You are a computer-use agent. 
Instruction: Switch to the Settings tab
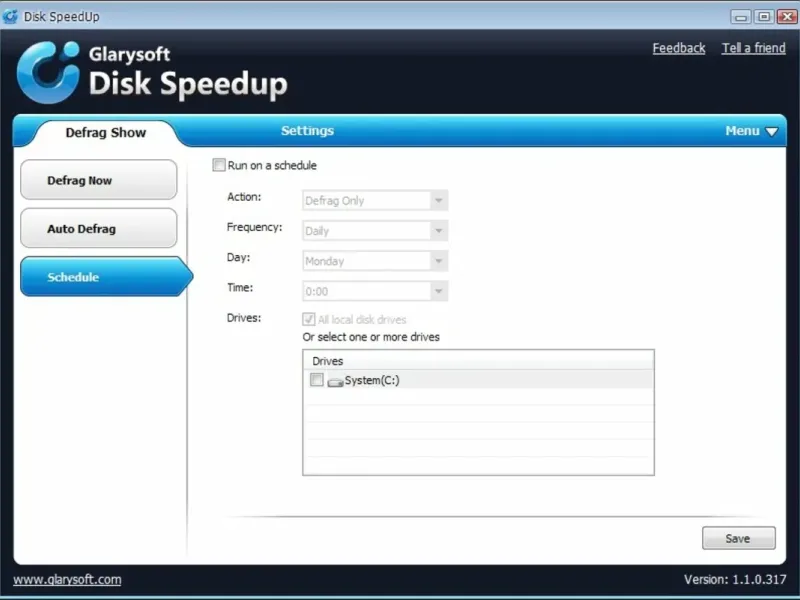307,131
